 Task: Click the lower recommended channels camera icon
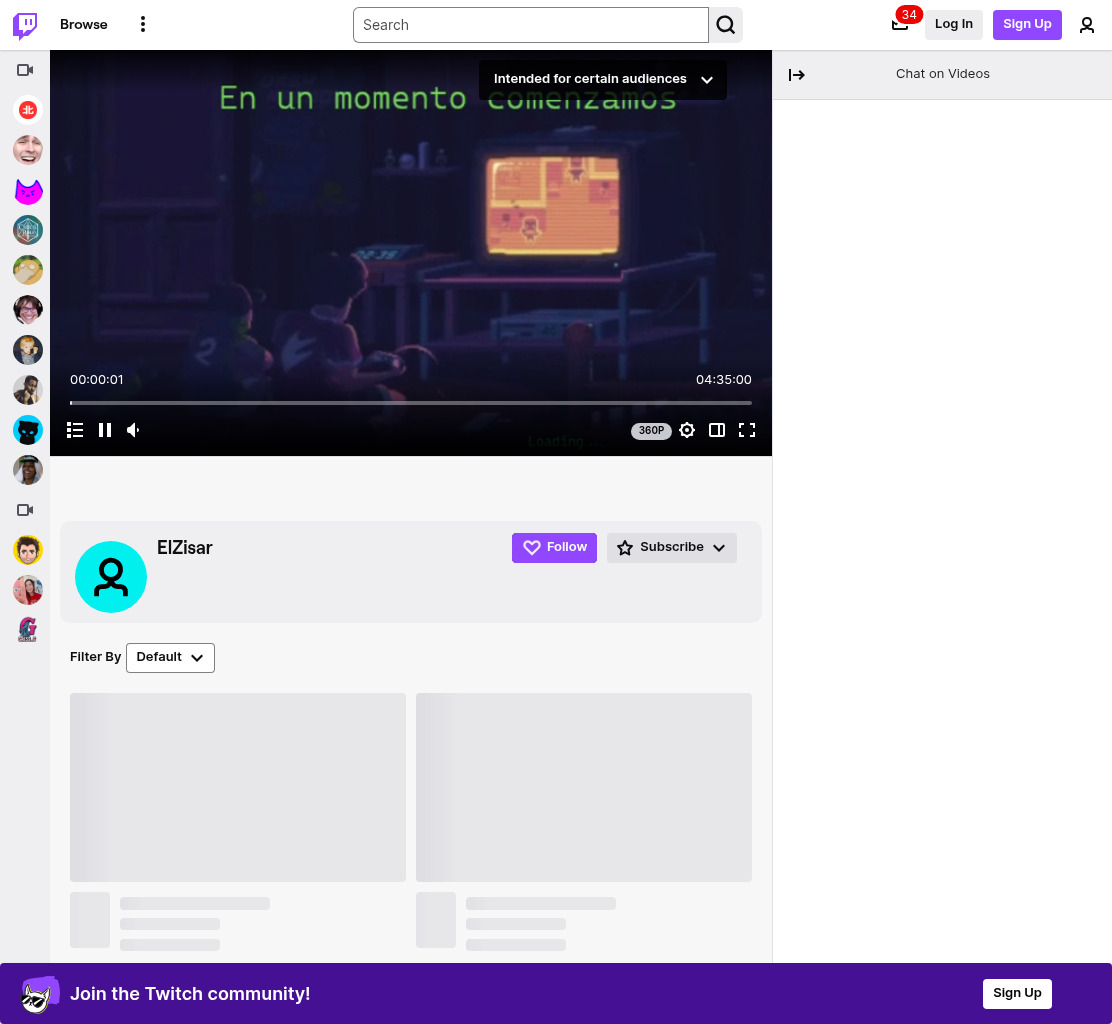[x=26, y=510]
